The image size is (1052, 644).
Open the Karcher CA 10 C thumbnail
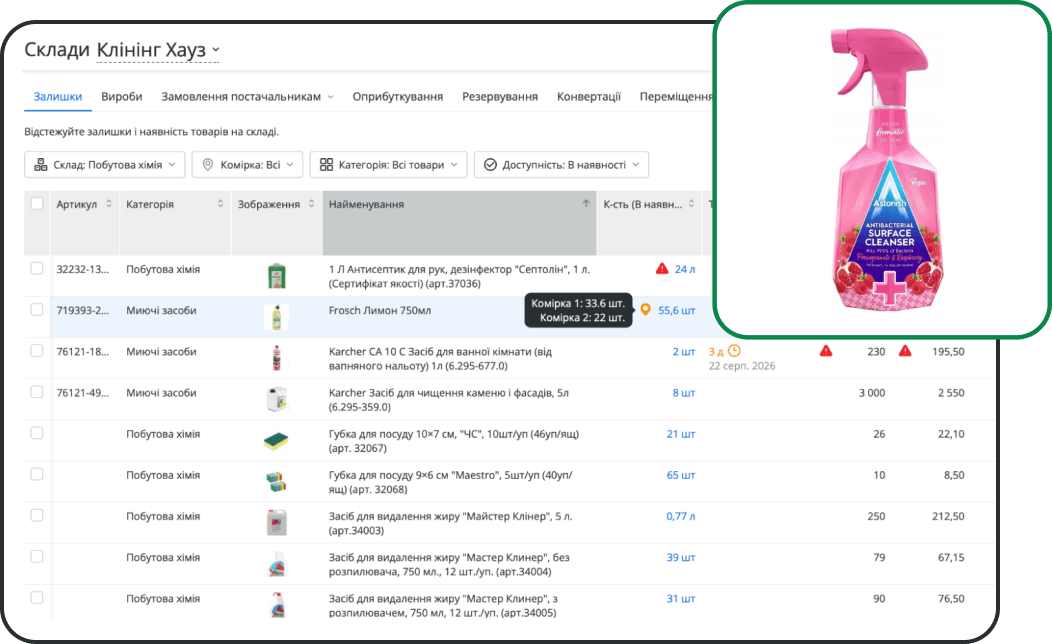(276, 358)
